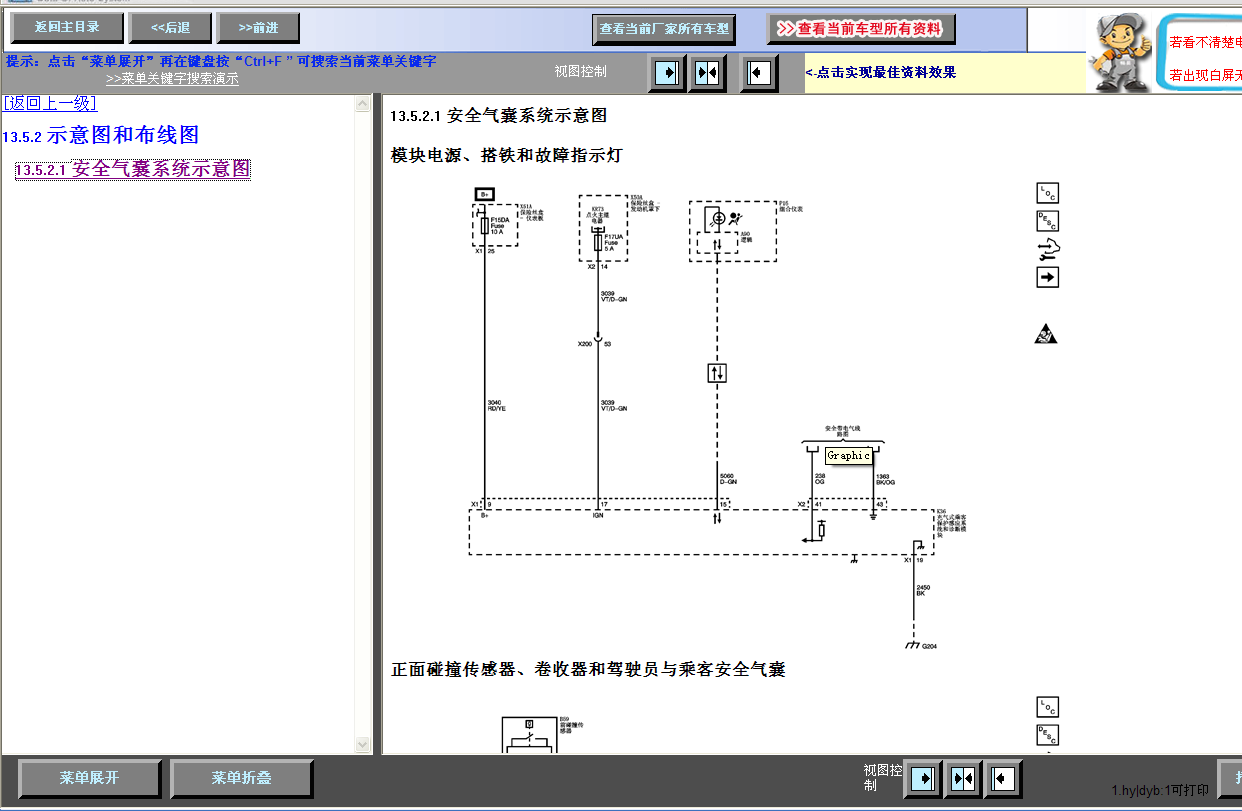Viewport: 1242px width, 811px height.
Task: Expand the menu with 菜单展开 button
Action: tap(90, 778)
